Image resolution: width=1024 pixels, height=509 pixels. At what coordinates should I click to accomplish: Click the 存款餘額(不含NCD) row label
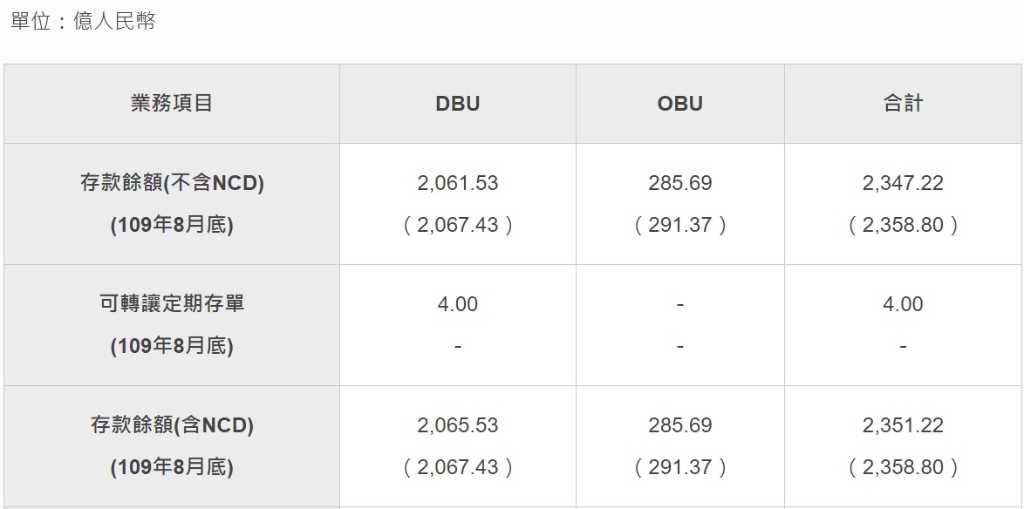pos(172,183)
